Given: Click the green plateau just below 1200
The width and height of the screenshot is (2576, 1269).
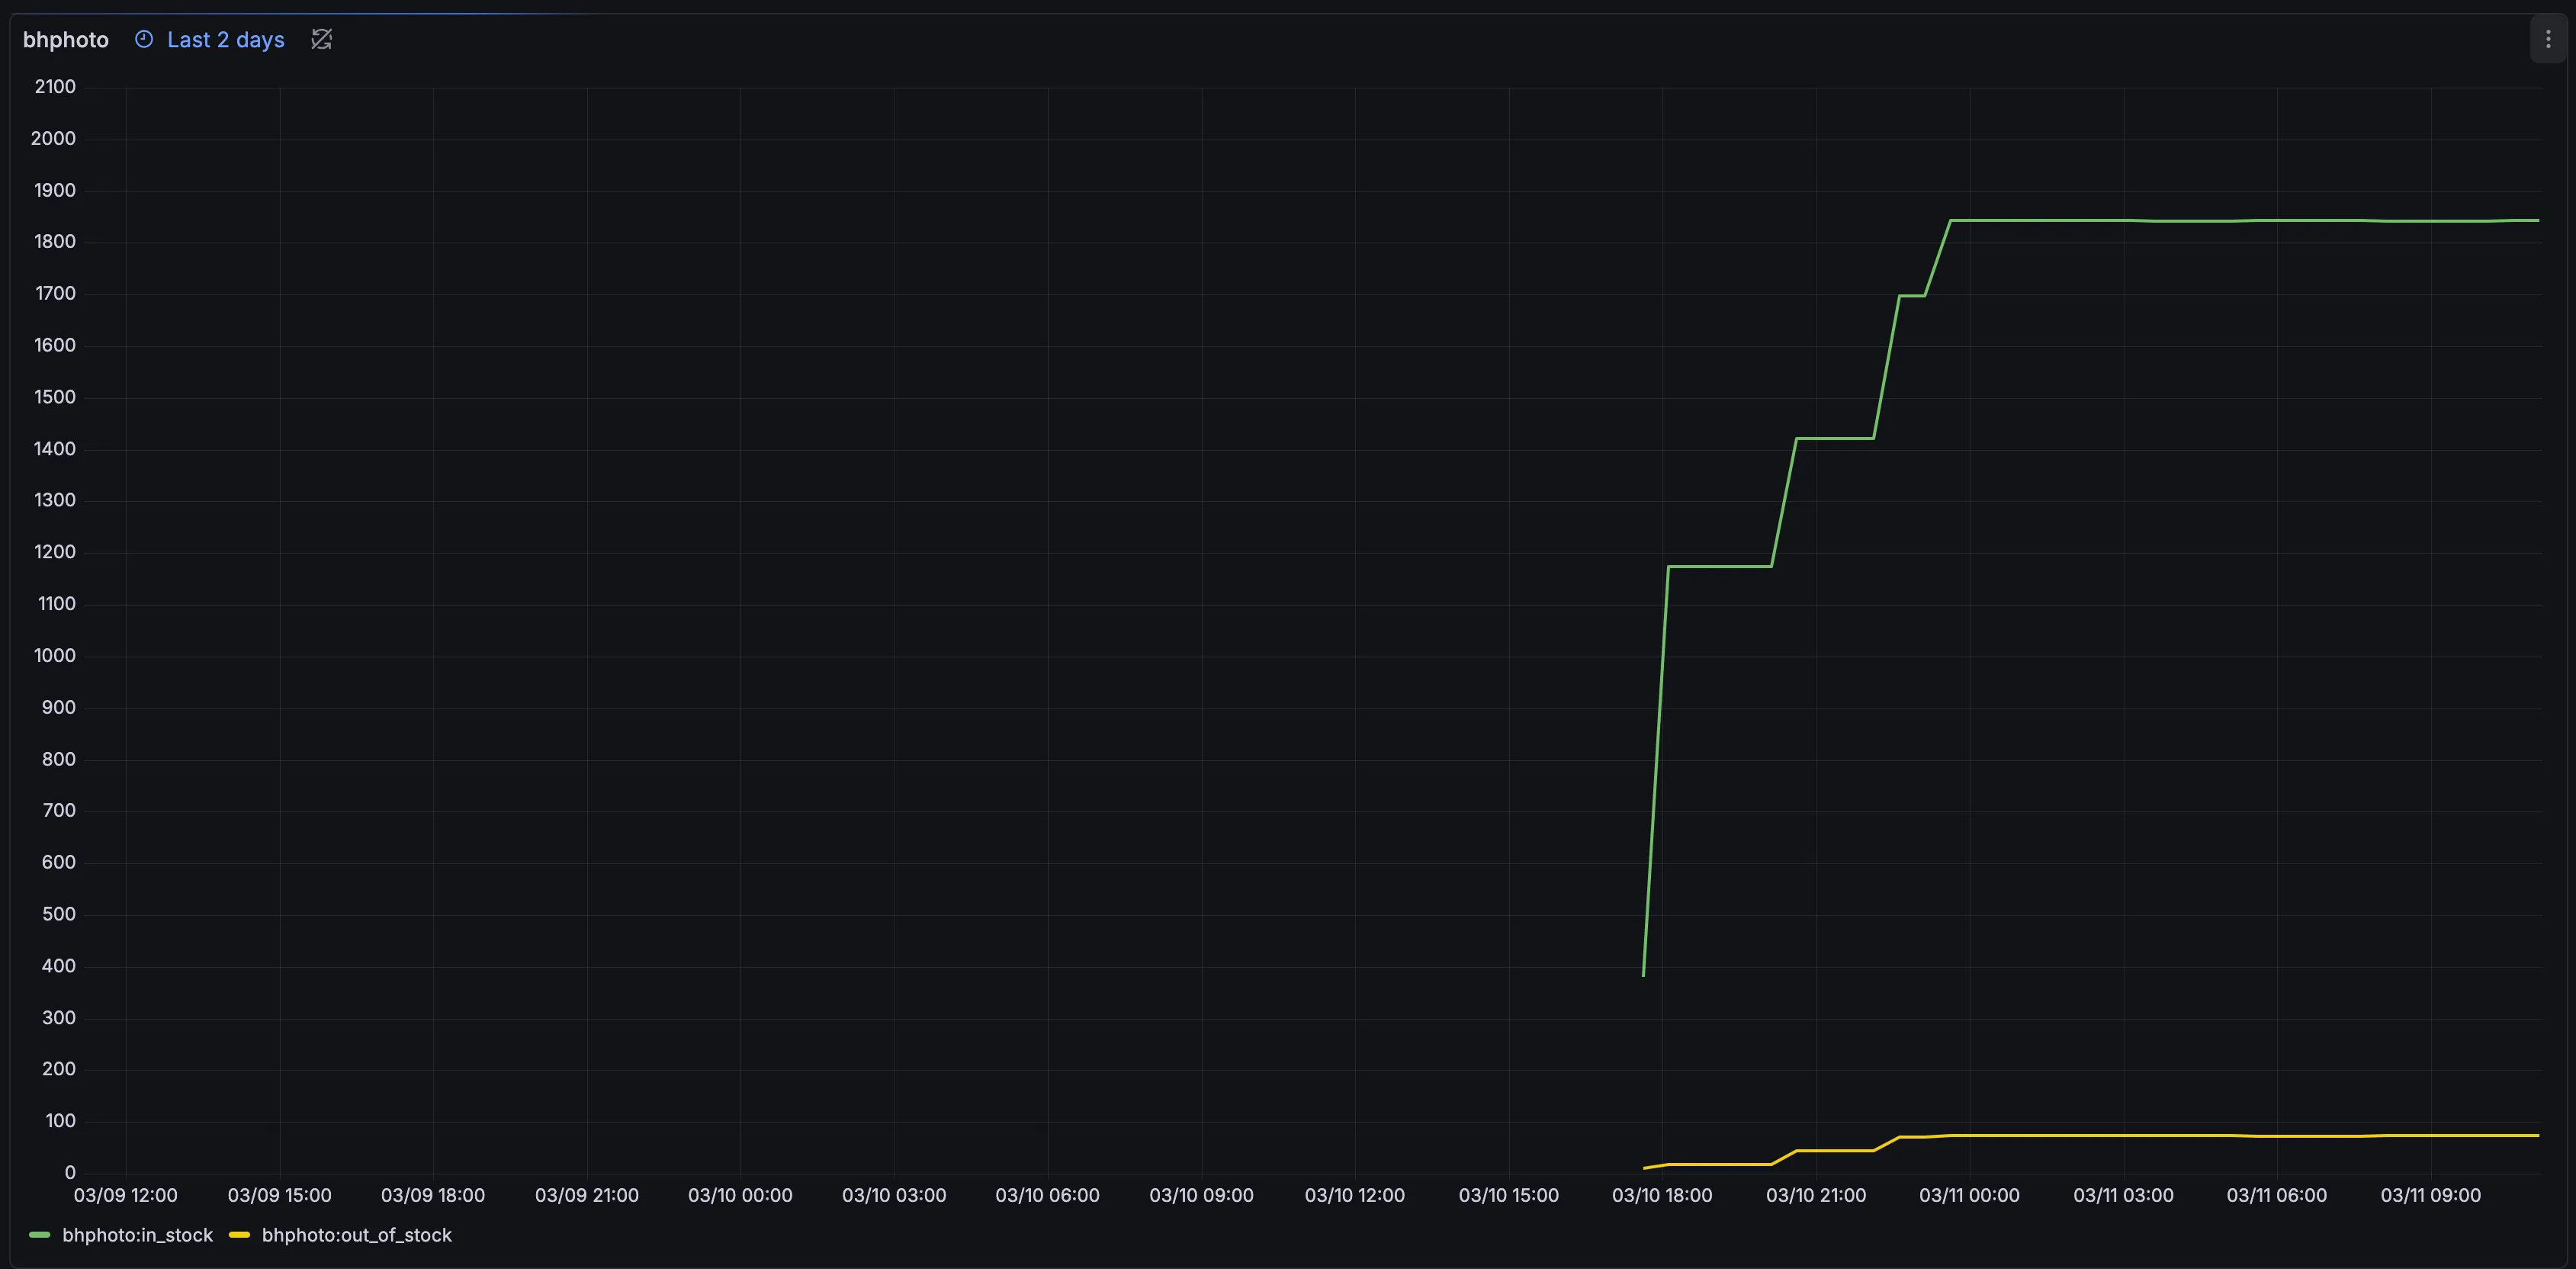Looking at the screenshot, I should click(1720, 566).
